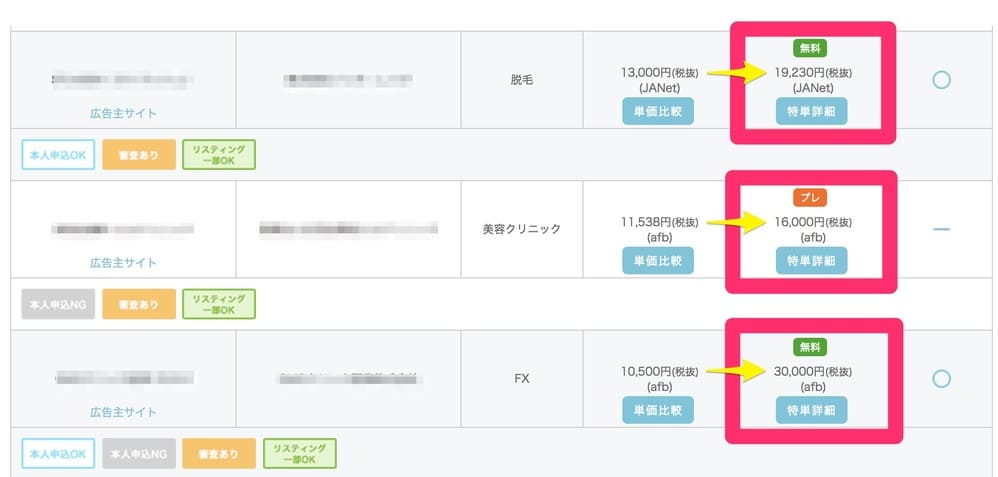Viewport: 998px width, 477px height.
Task: Select the circle icon in 脱毛 row
Action: [x=941, y=80]
